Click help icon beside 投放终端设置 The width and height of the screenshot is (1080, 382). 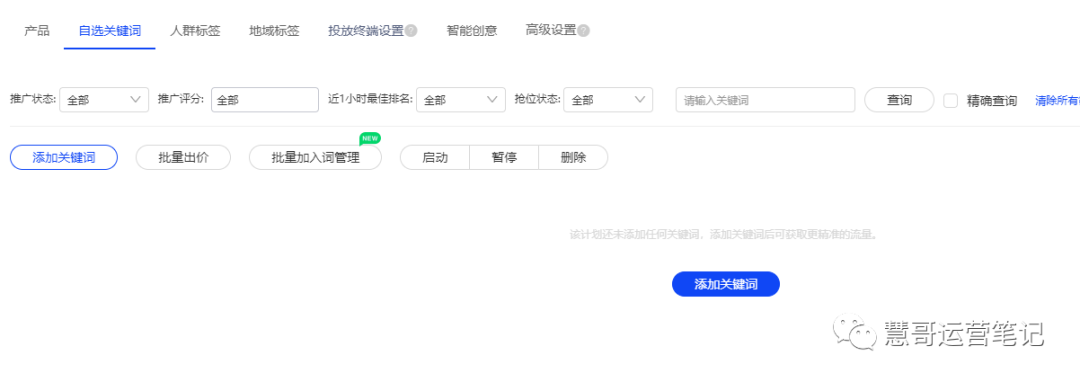411,31
